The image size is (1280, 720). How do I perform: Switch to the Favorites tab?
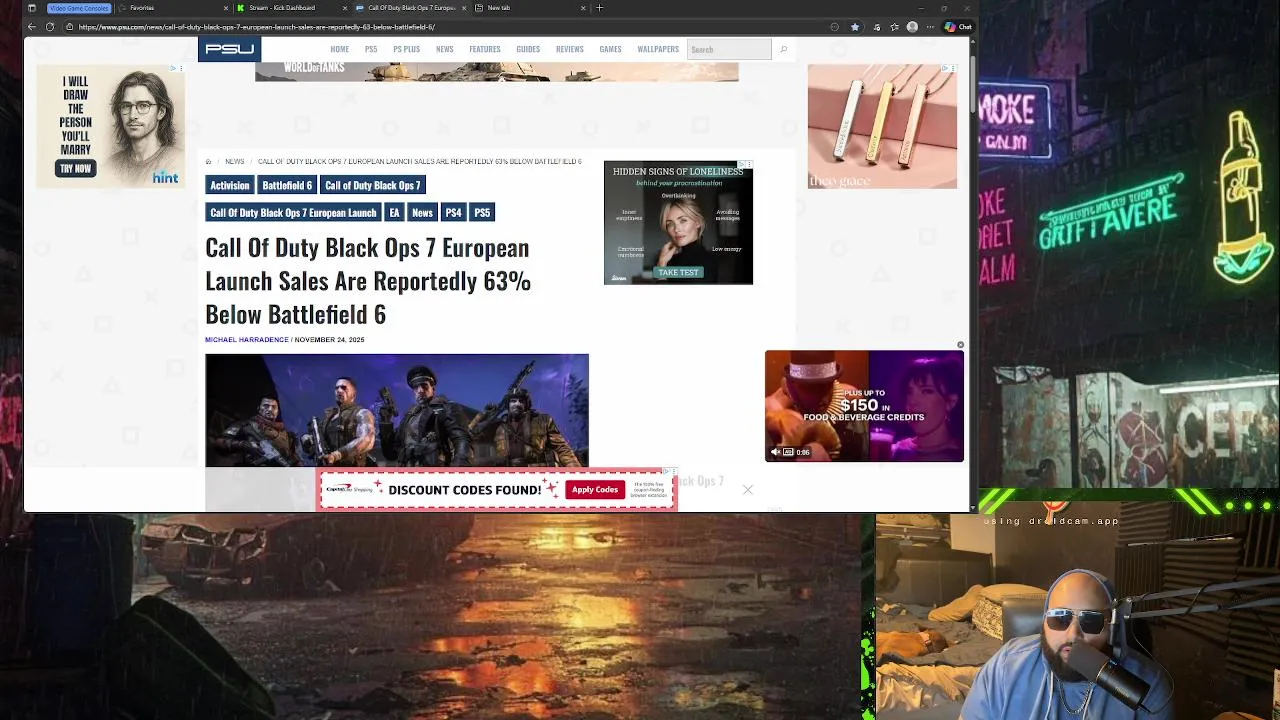pyautogui.click(x=170, y=8)
